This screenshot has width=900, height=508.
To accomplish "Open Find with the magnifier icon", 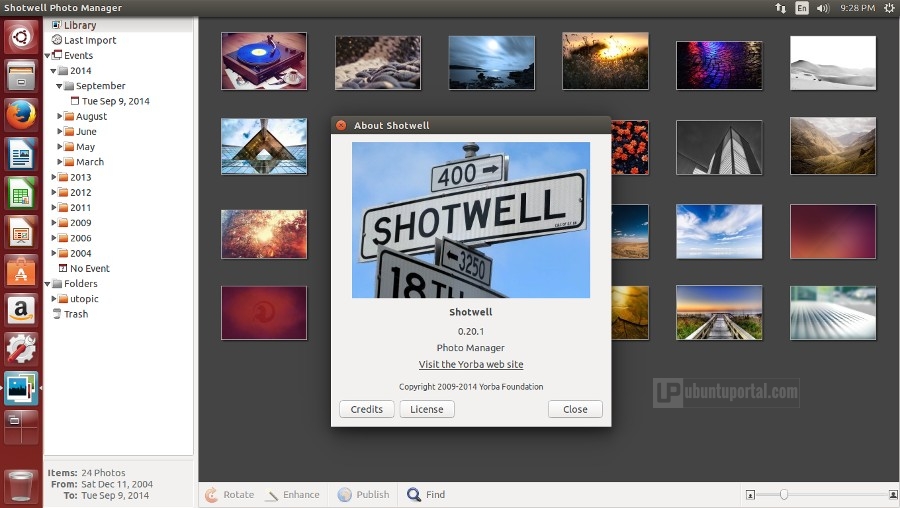I will 414,495.
